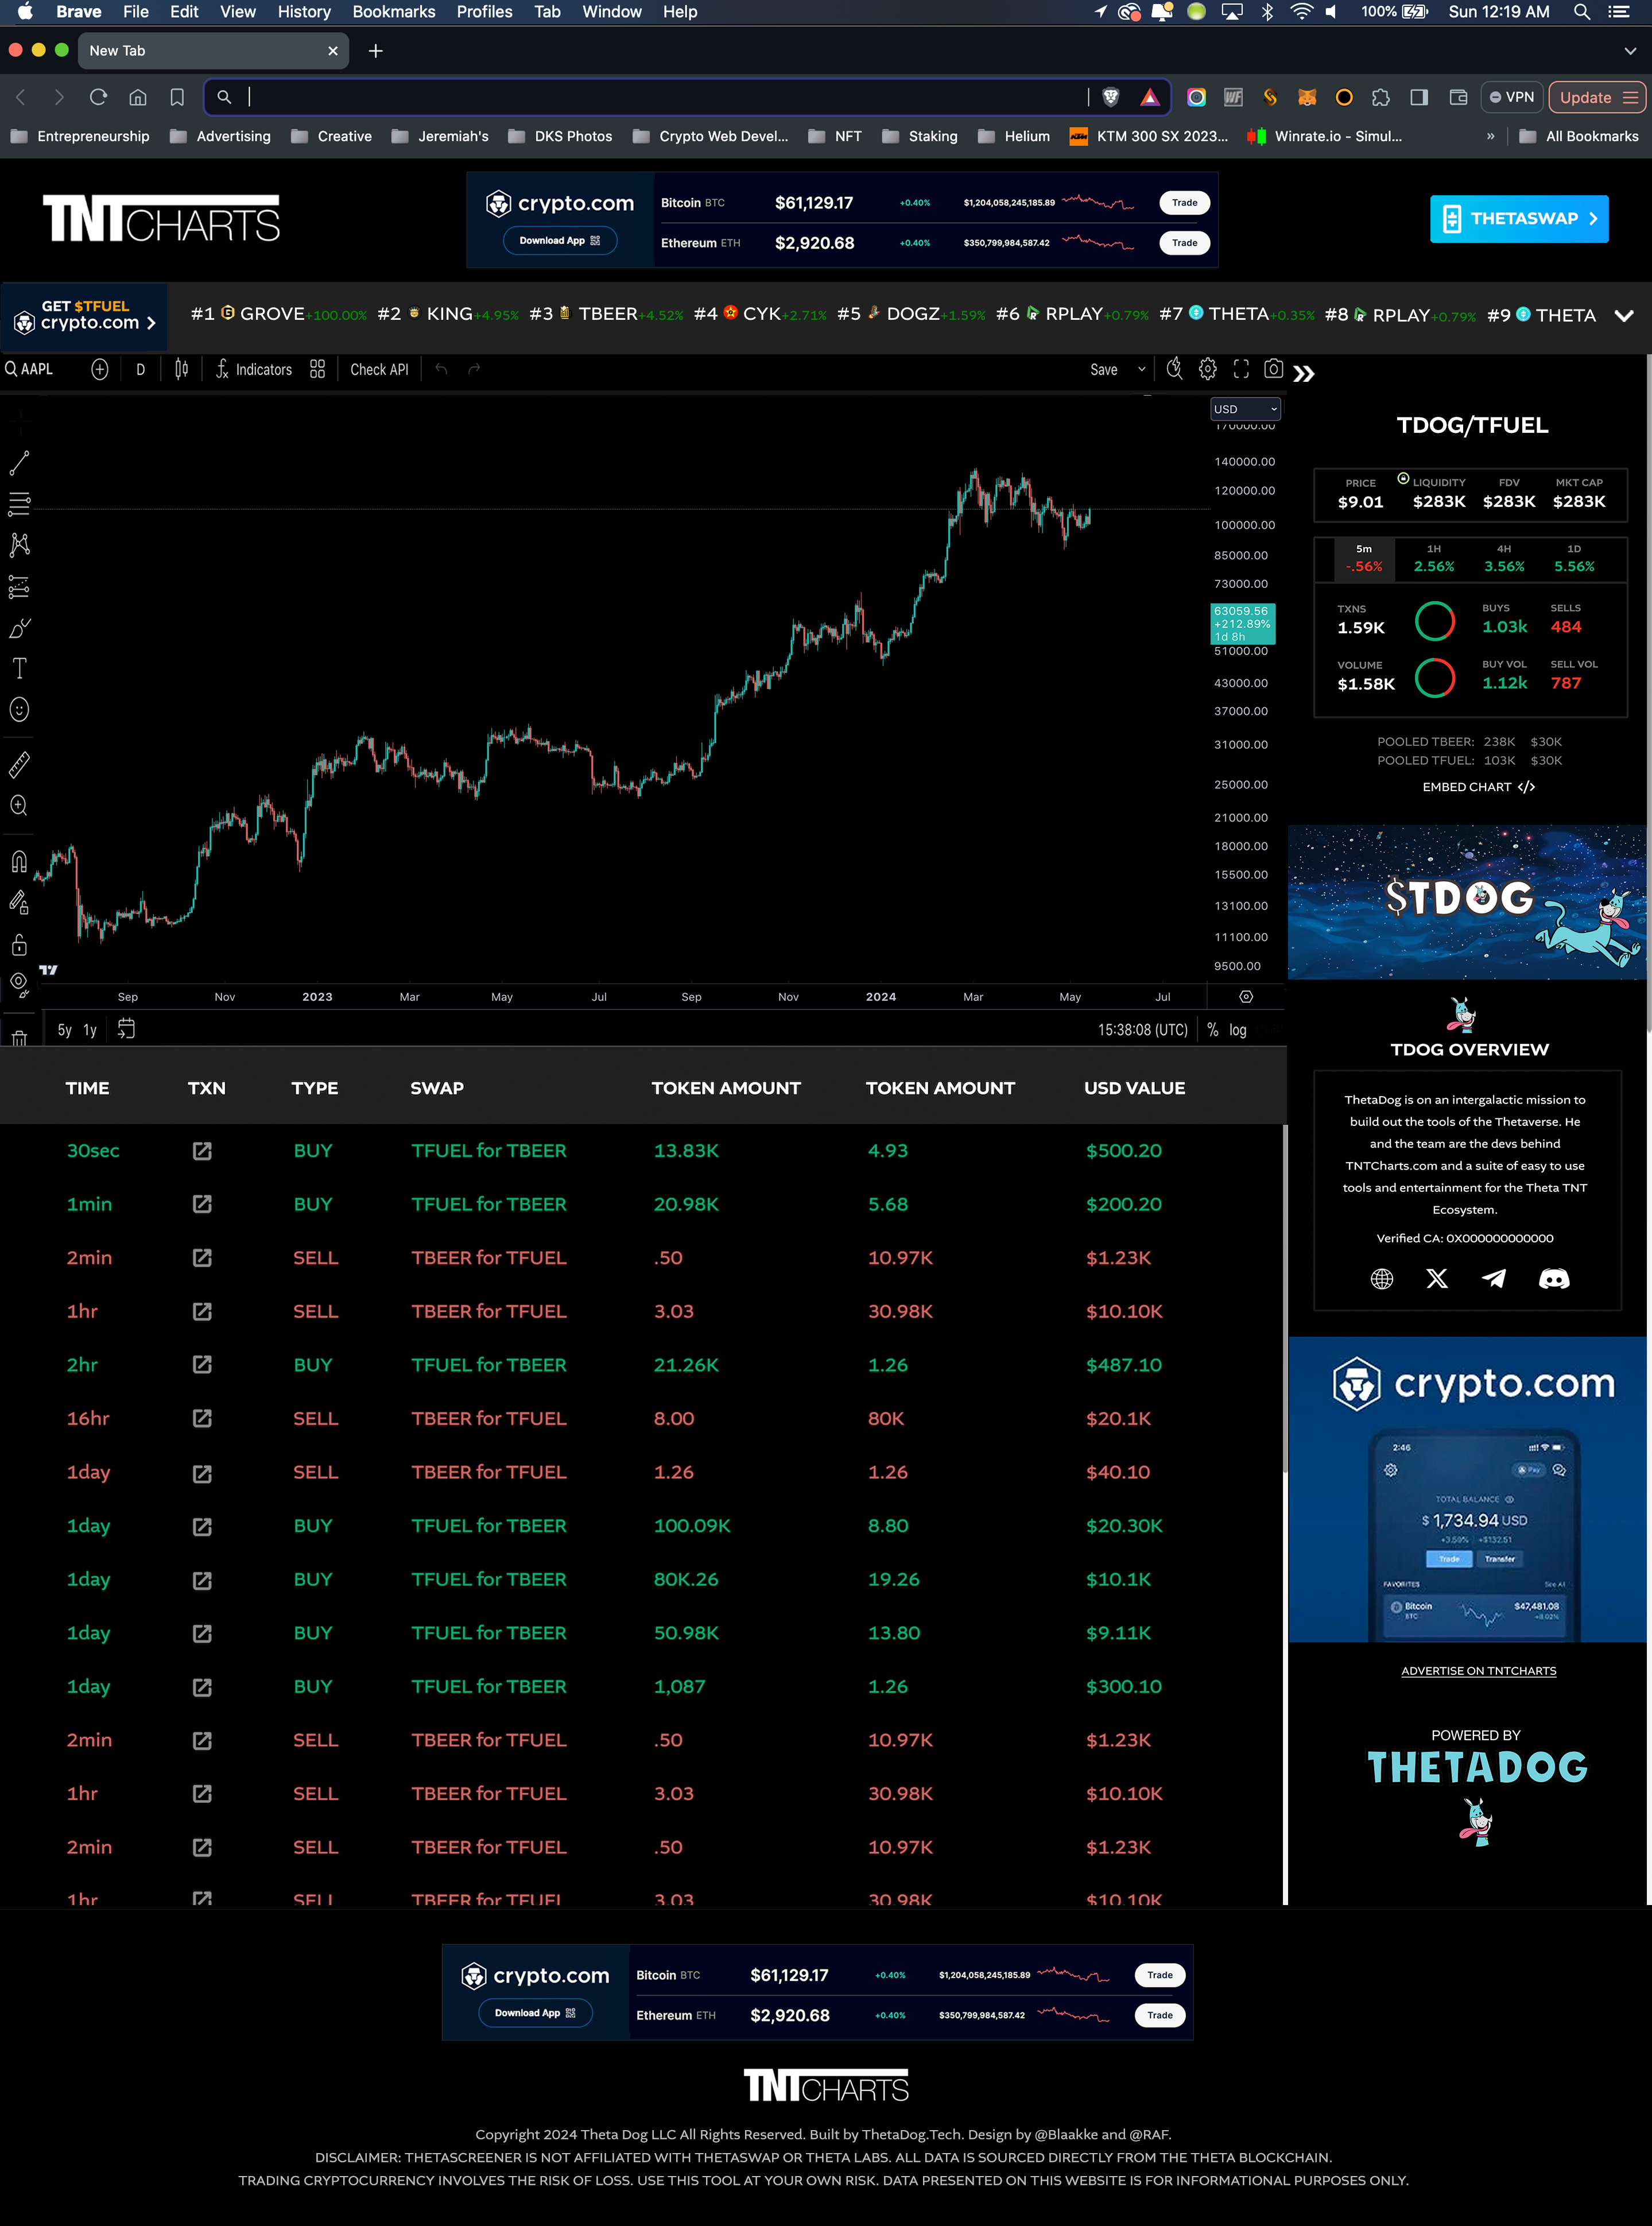
Task: Open the Bookmarks menu
Action: (393, 12)
